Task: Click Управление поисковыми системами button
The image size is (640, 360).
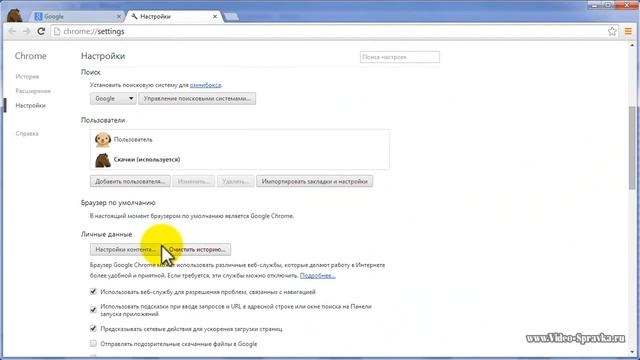Action: pyautogui.click(x=197, y=99)
